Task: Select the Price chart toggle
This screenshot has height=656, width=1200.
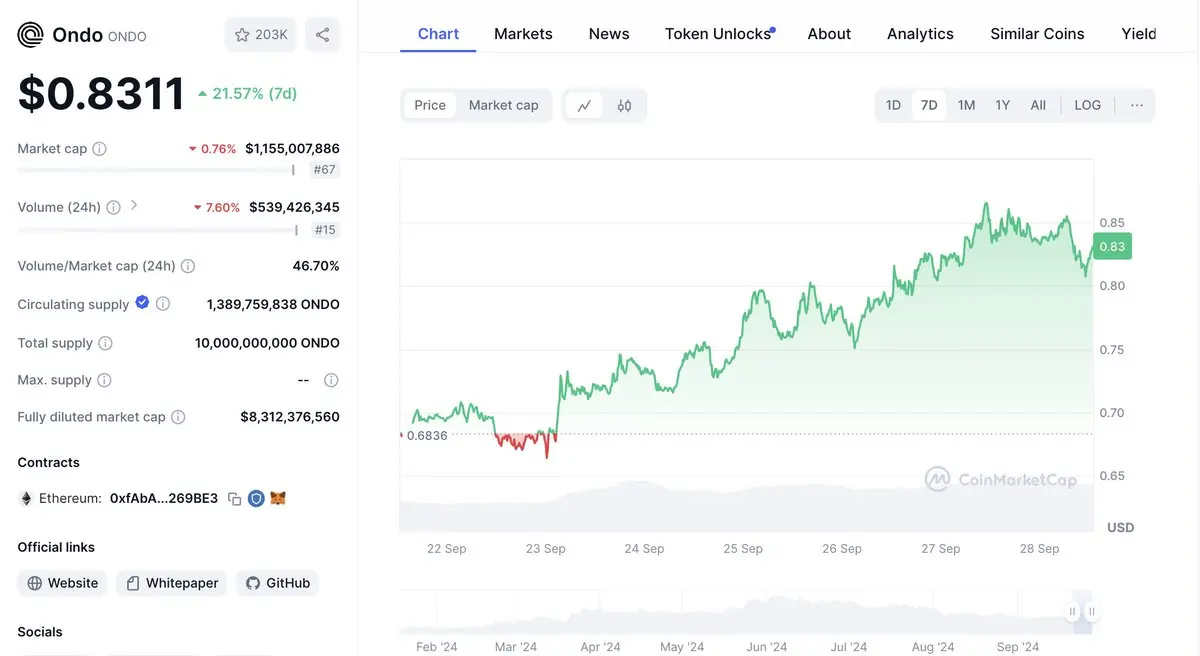Action: (430, 105)
